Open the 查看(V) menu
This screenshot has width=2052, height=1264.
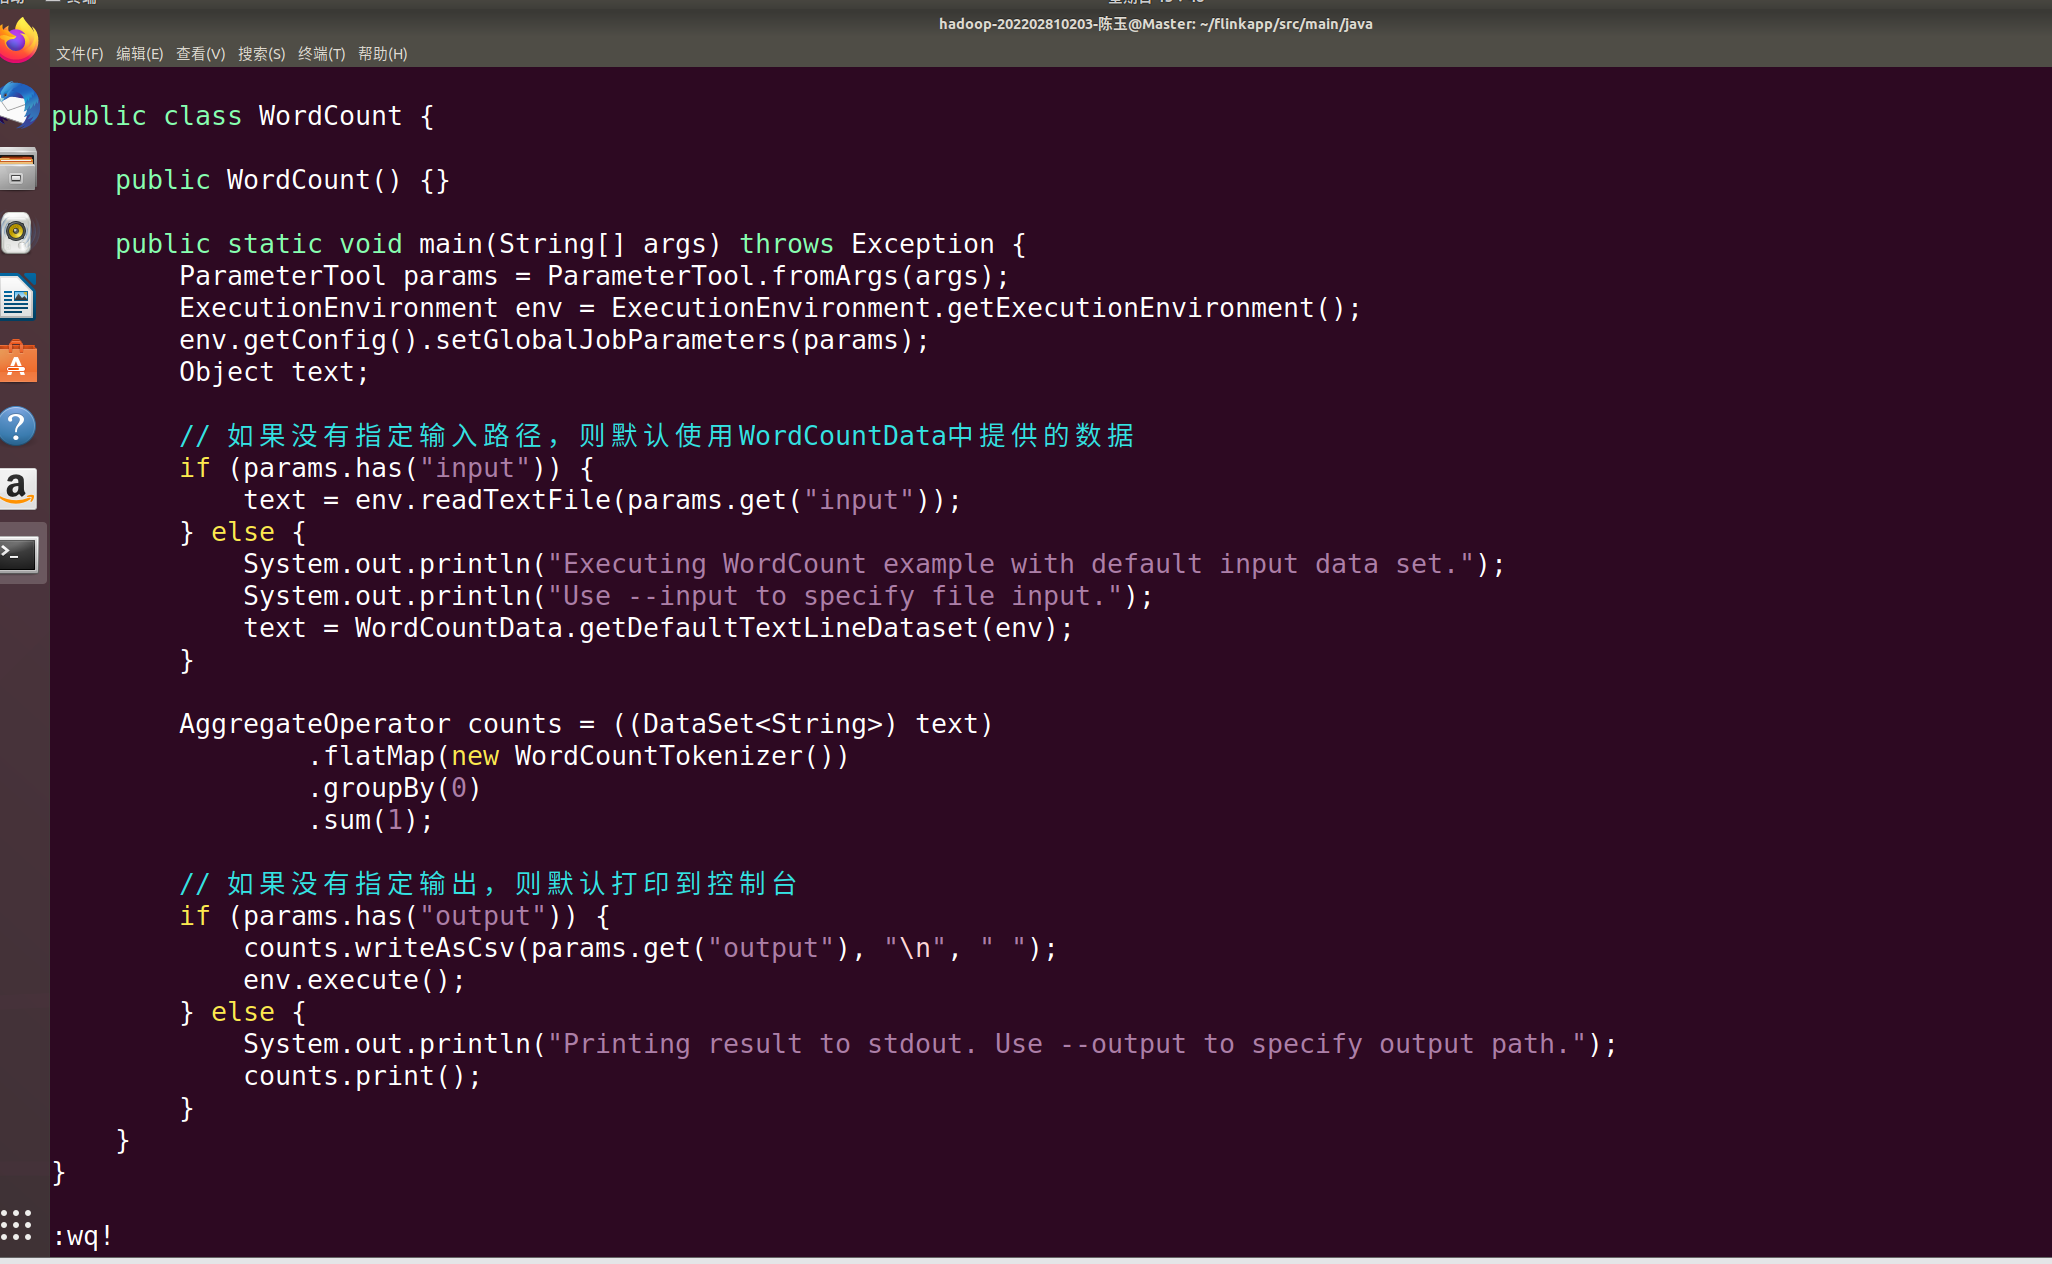(200, 54)
